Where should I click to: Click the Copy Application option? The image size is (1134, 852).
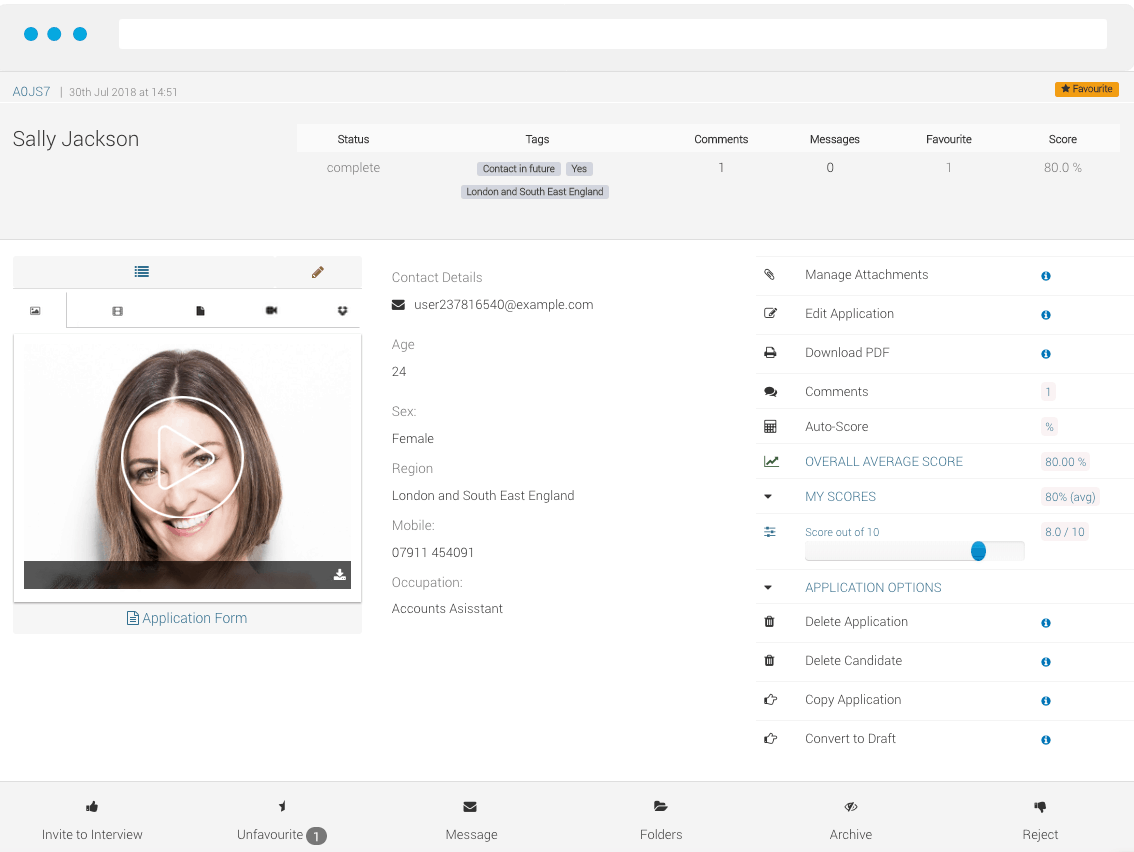coord(853,700)
